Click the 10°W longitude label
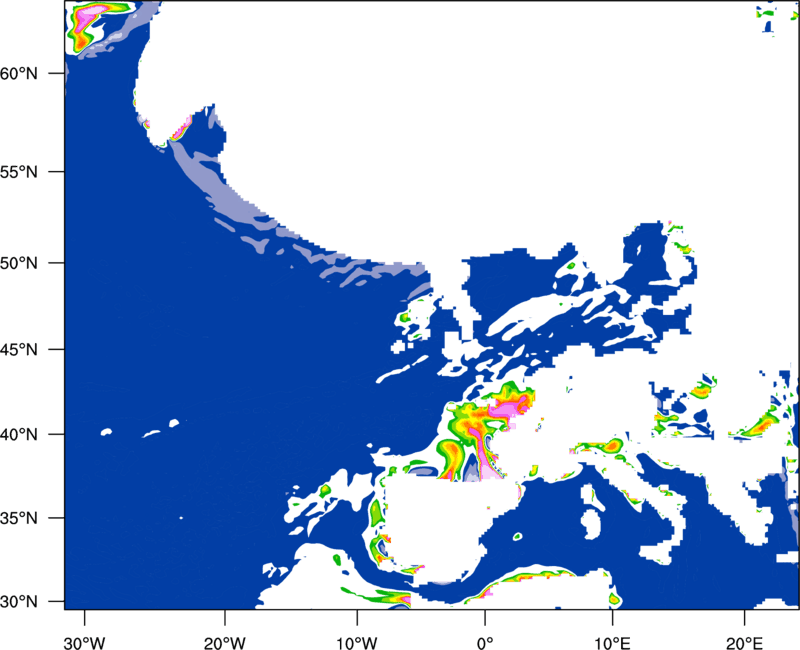 click(x=357, y=643)
